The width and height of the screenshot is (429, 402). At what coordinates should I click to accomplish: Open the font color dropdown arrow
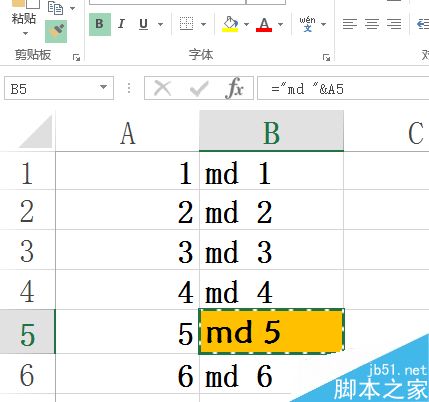tap(280, 24)
